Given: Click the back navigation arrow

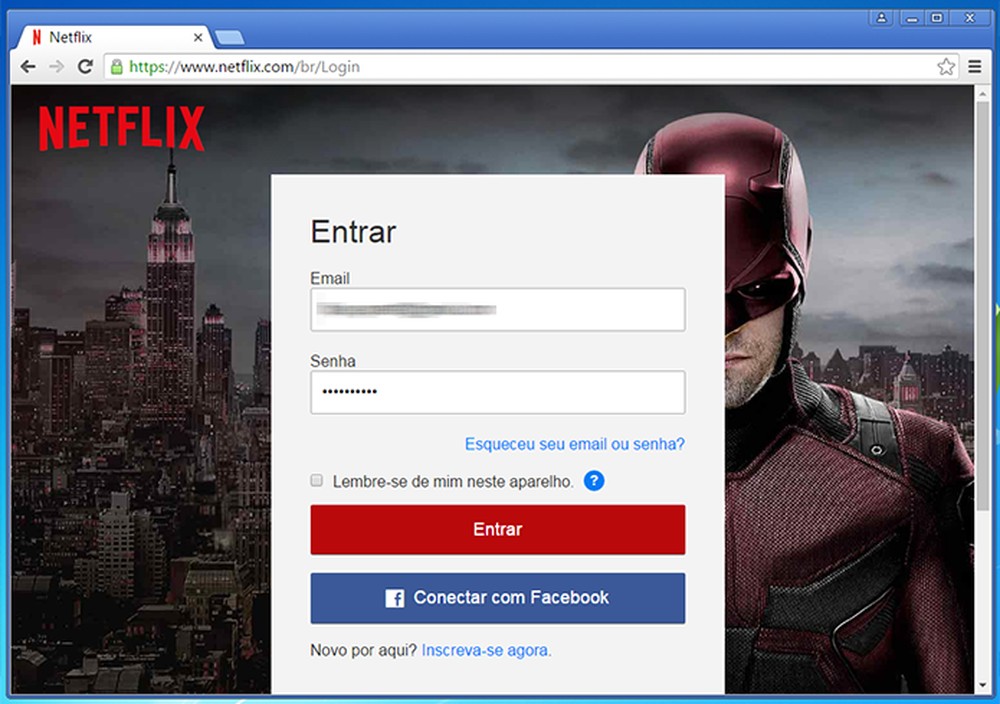Looking at the screenshot, I should (x=27, y=66).
